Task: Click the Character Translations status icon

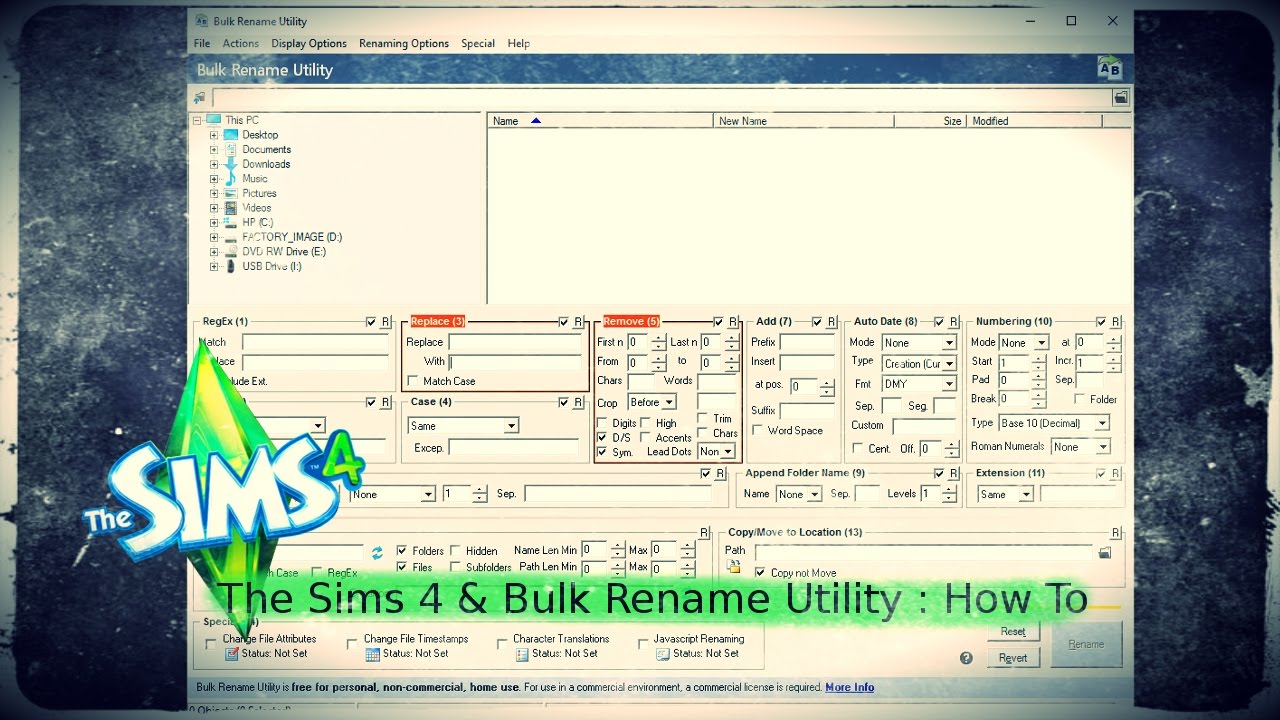Action: (x=522, y=654)
